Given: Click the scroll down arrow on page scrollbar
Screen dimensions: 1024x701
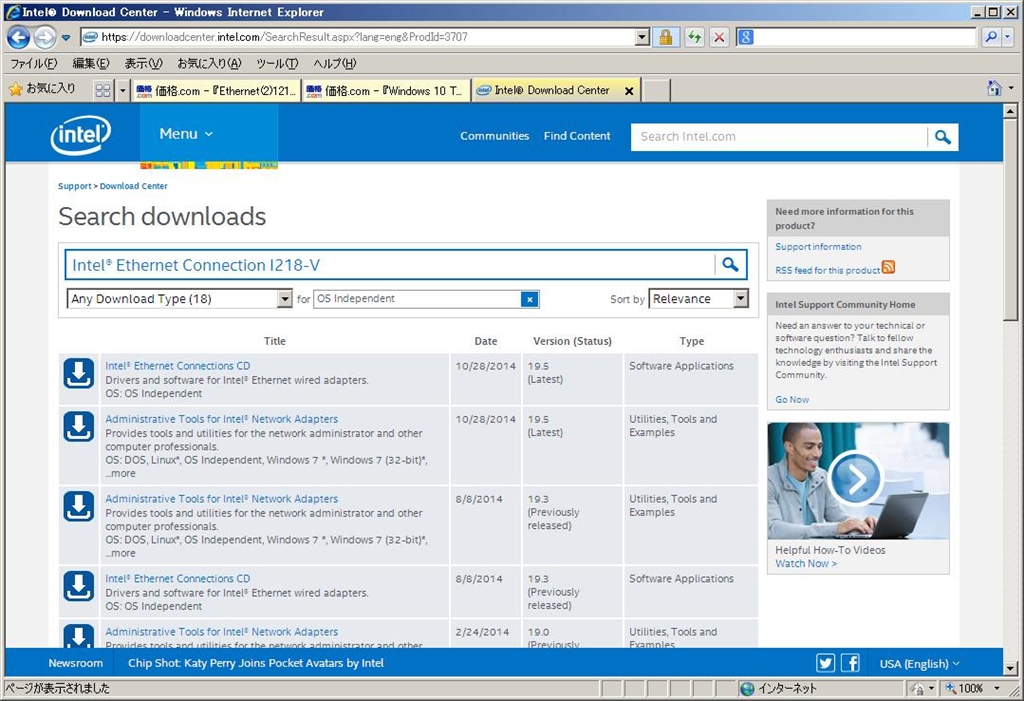Looking at the screenshot, I should pos(1010,668).
